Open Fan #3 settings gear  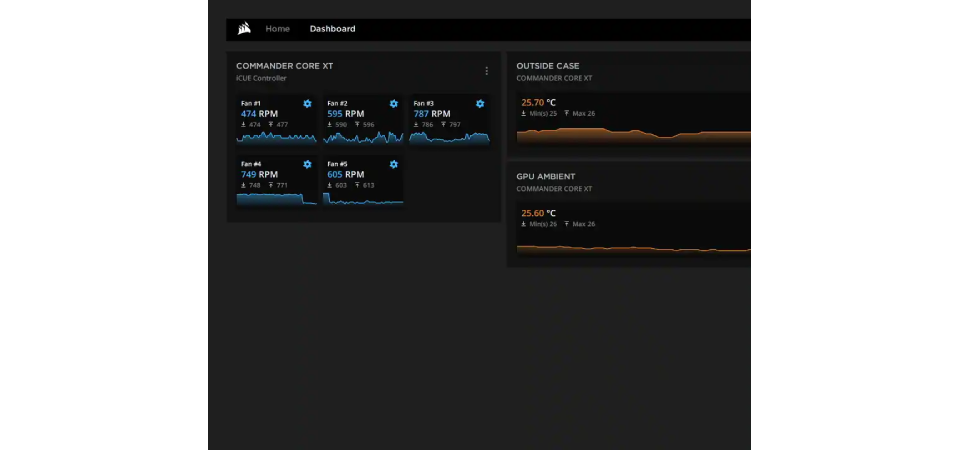pyautogui.click(x=480, y=104)
